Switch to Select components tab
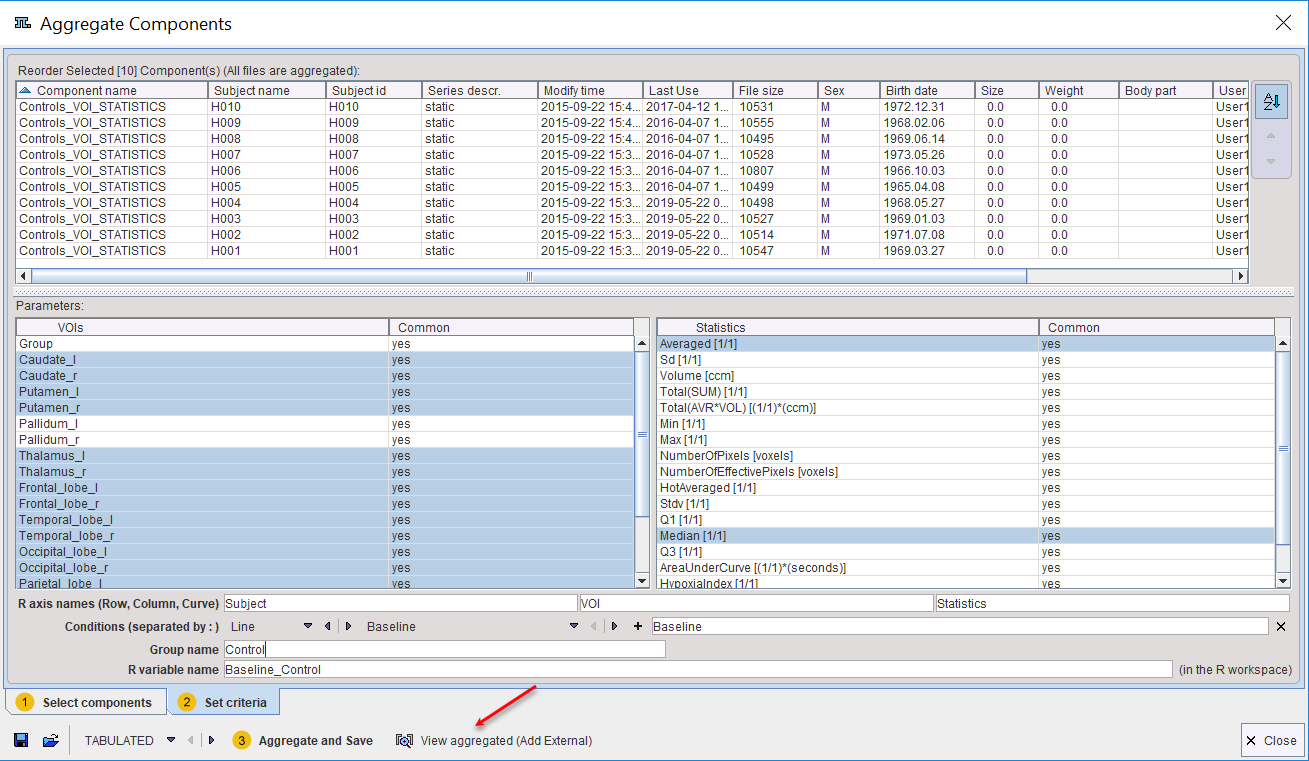 (x=86, y=702)
